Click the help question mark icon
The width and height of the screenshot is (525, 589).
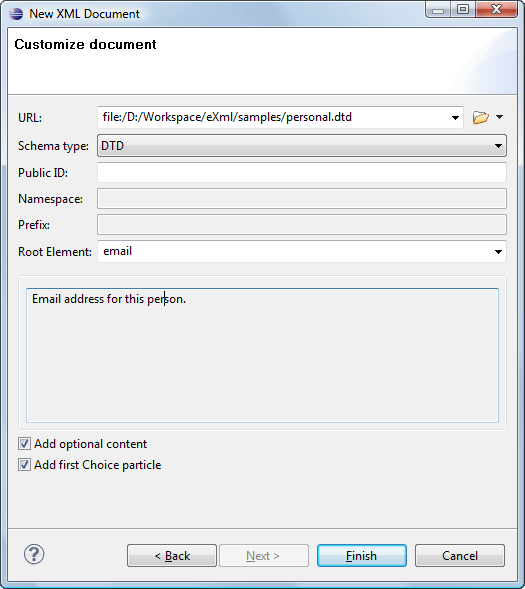tap(34, 554)
